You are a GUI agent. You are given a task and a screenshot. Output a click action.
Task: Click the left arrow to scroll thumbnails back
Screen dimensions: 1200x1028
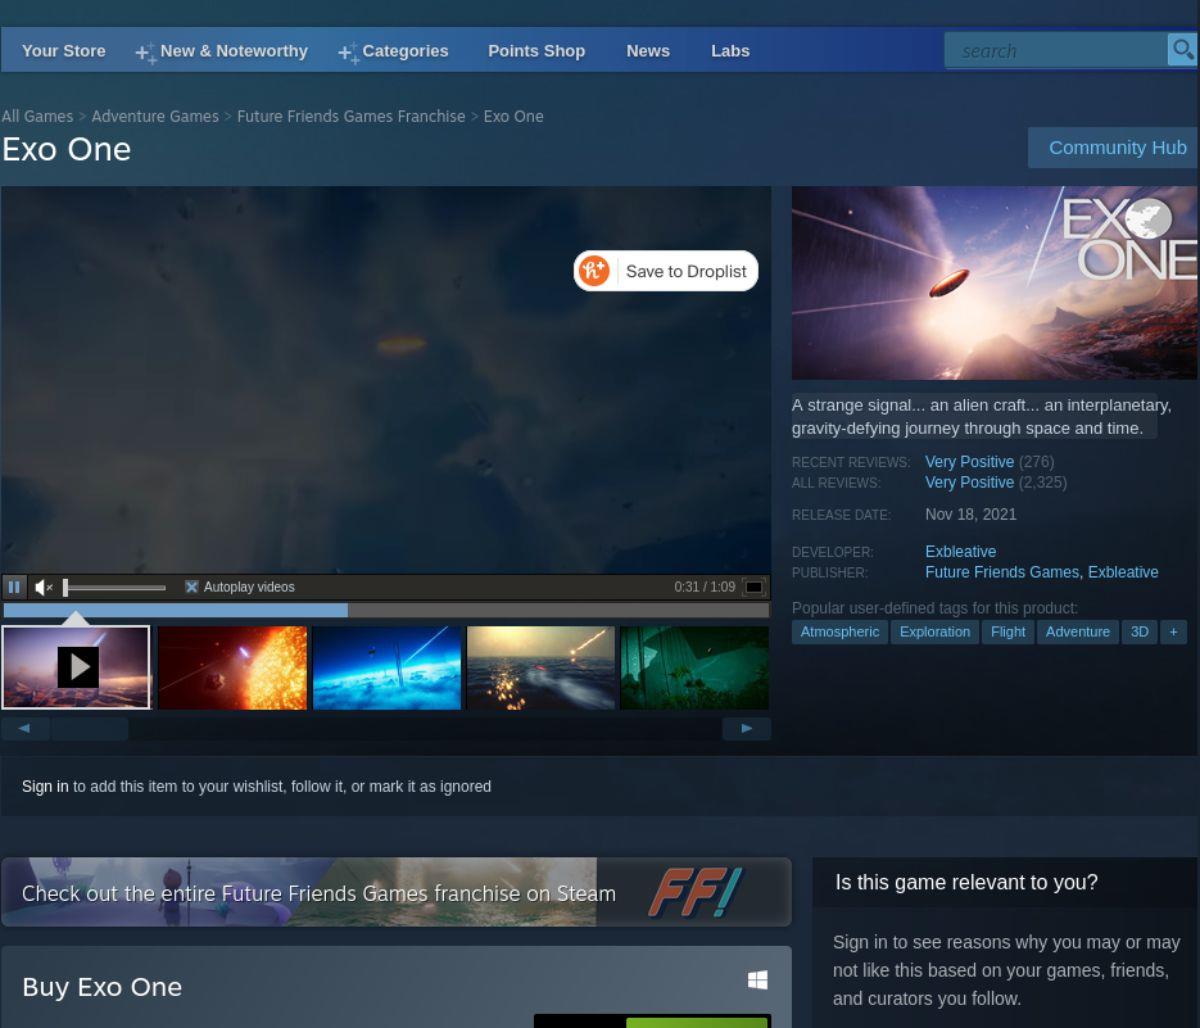tap(24, 728)
